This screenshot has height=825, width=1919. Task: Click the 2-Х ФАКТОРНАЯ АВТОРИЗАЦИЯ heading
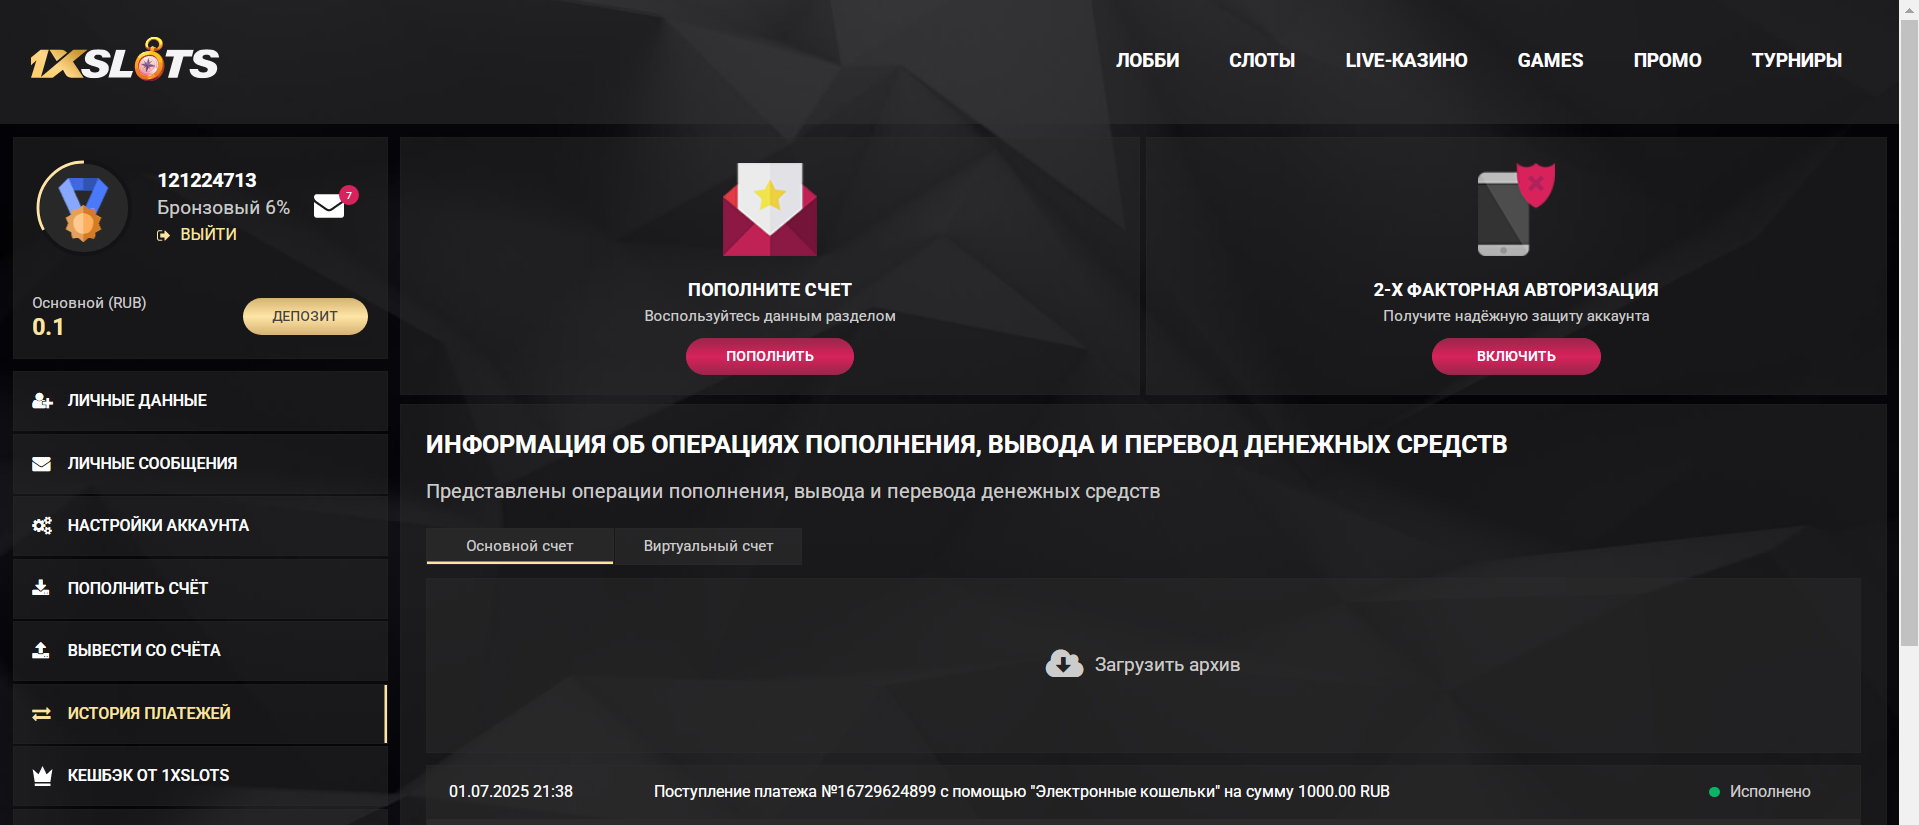pos(1516,290)
